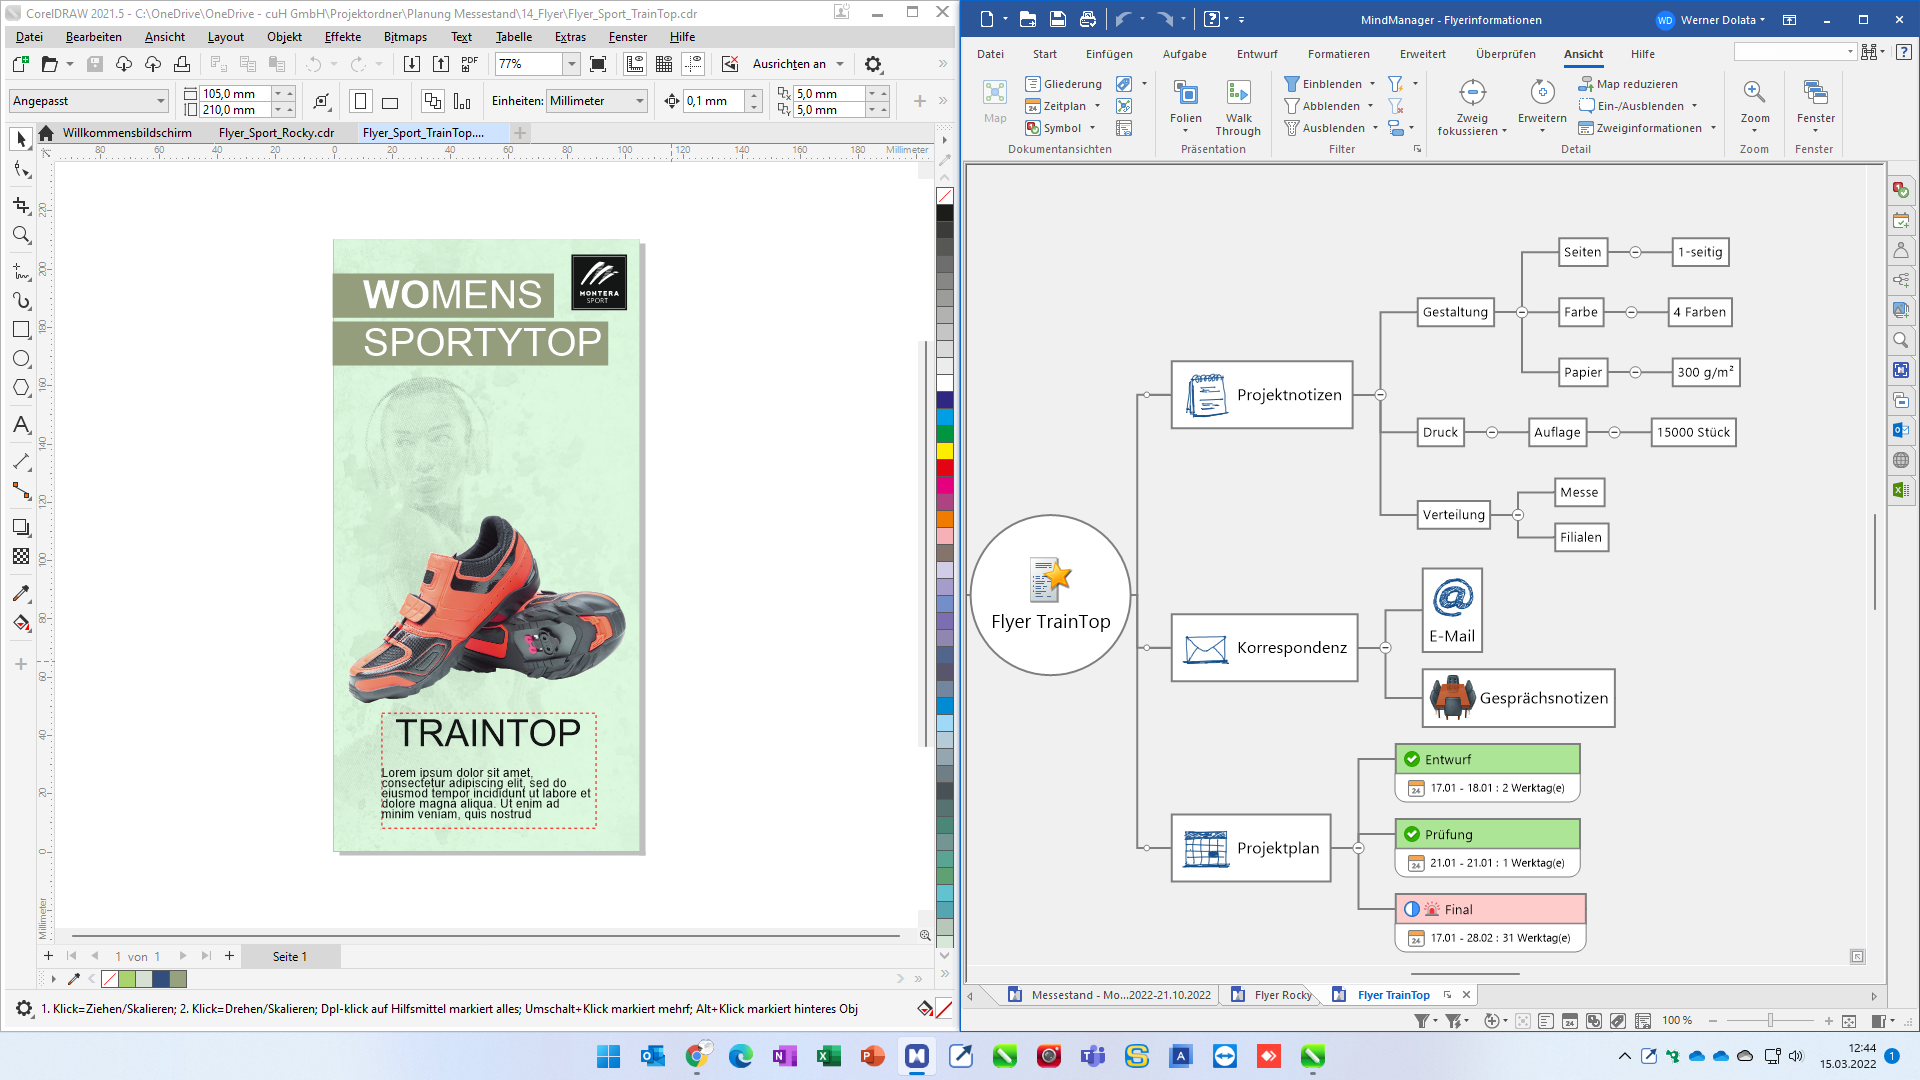This screenshot has height=1080, width=1920.
Task: Select the Polygon tool in CorelDRAW
Action: (x=21, y=387)
